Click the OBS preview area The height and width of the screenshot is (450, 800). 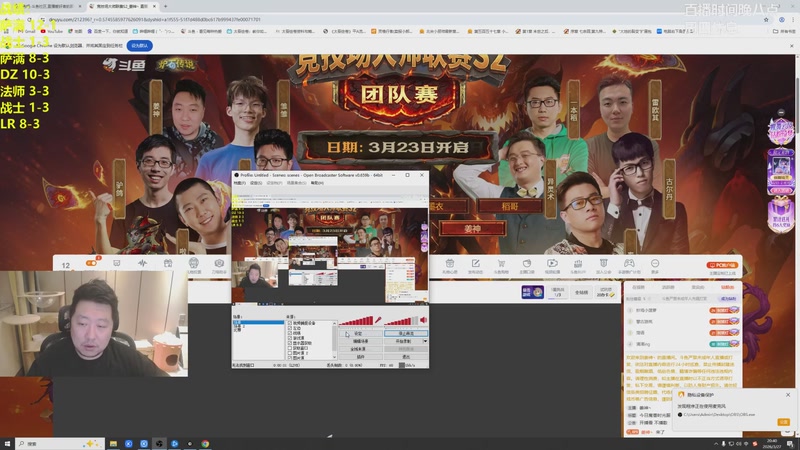tap(330, 249)
